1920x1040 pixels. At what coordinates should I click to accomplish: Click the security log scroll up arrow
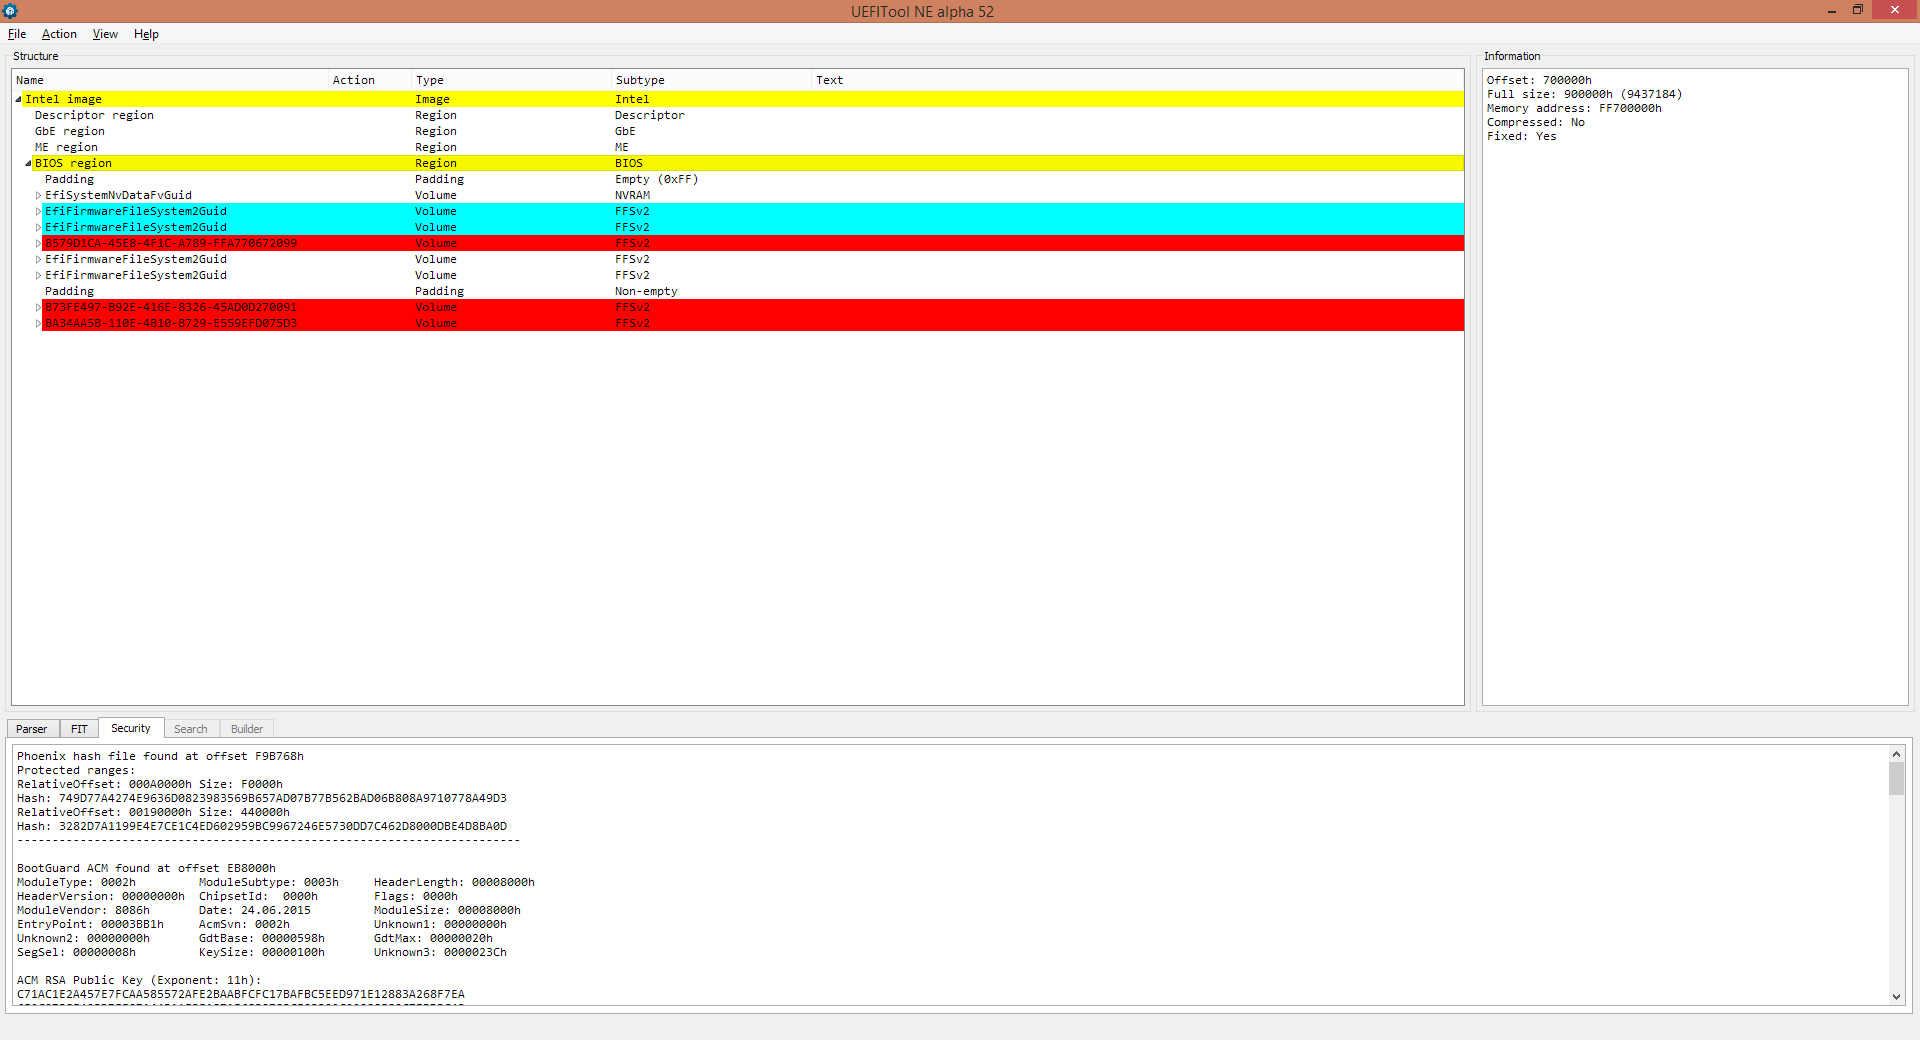pos(1896,754)
